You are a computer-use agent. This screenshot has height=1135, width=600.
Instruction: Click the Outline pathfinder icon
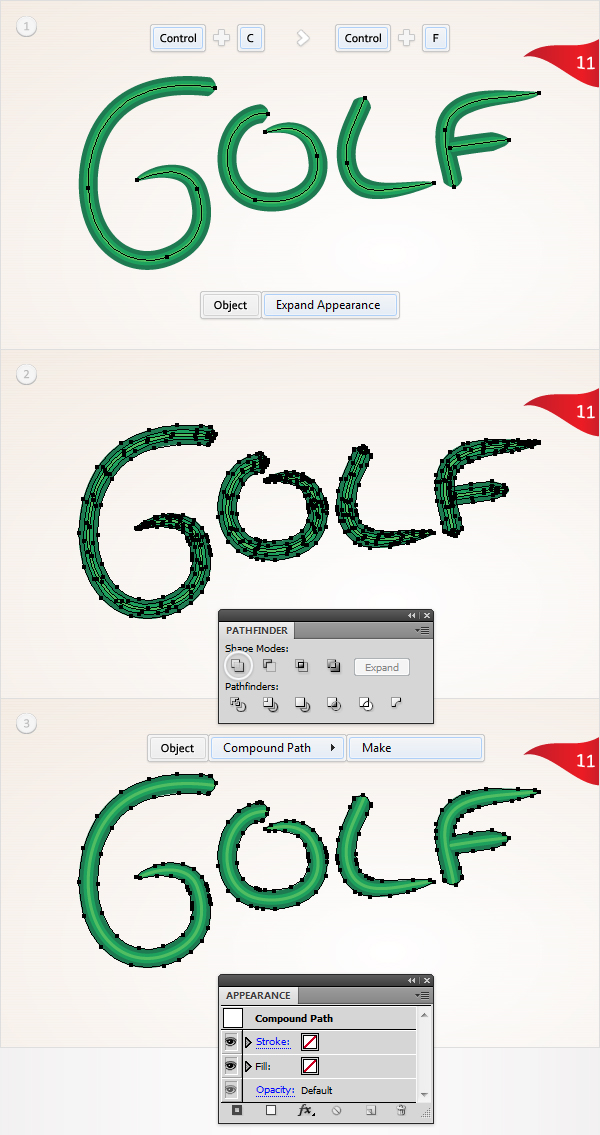[366, 704]
